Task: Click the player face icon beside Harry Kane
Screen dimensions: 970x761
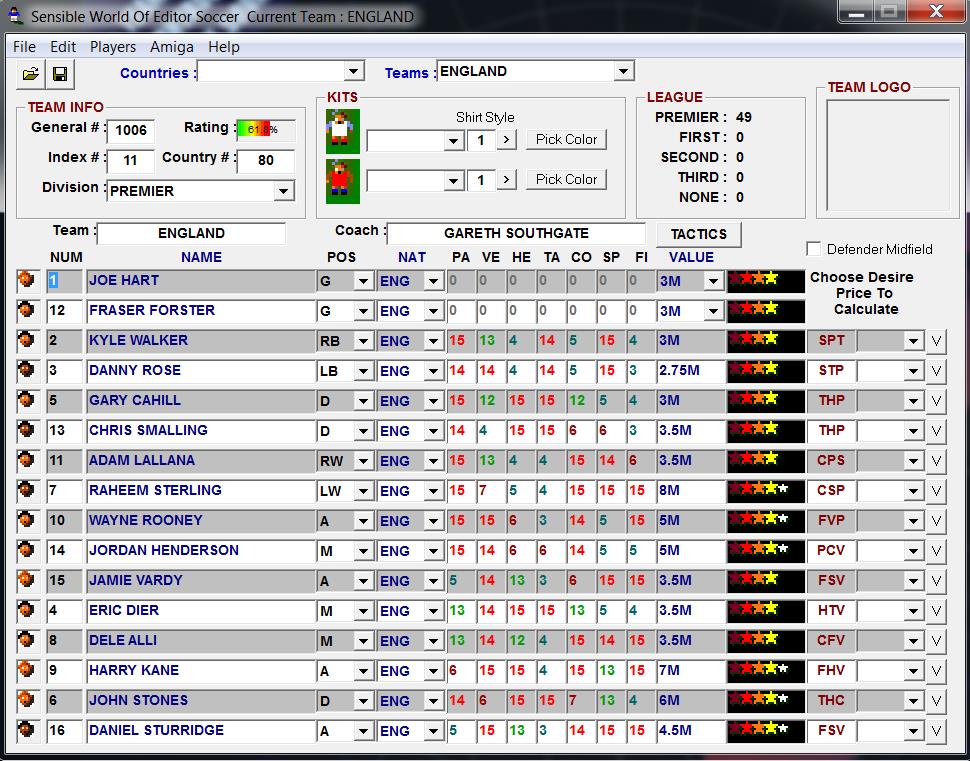Action: tap(27, 671)
